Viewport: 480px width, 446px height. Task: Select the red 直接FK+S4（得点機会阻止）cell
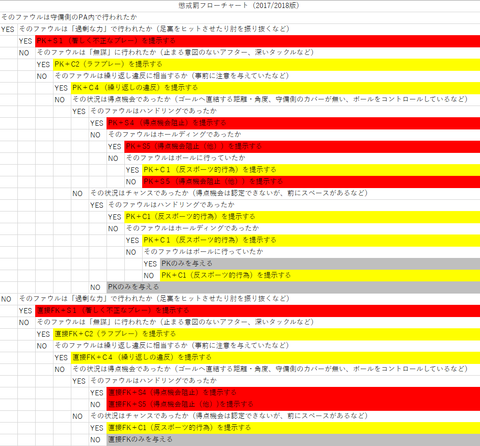[x=293, y=393]
